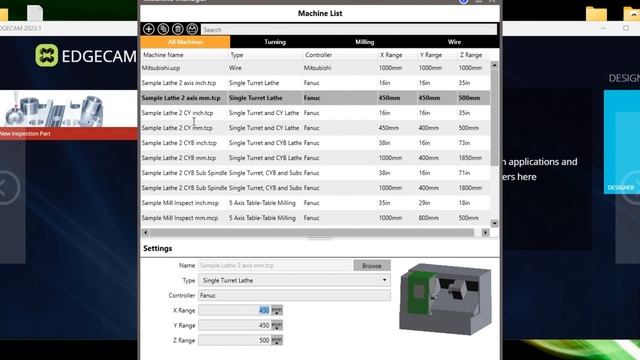Click the horizontal scrollbar thumb under the list
This screenshot has width=640, height=360.
(x=312, y=232)
